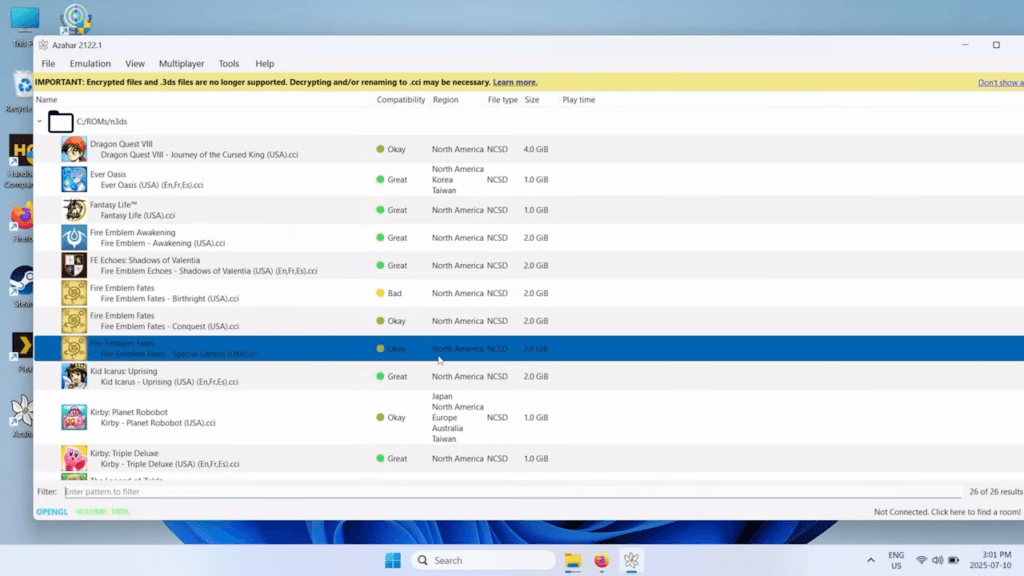The height and width of the screenshot is (576, 1024).
Task: Sort by the File type column header
Action: pyautogui.click(x=502, y=100)
